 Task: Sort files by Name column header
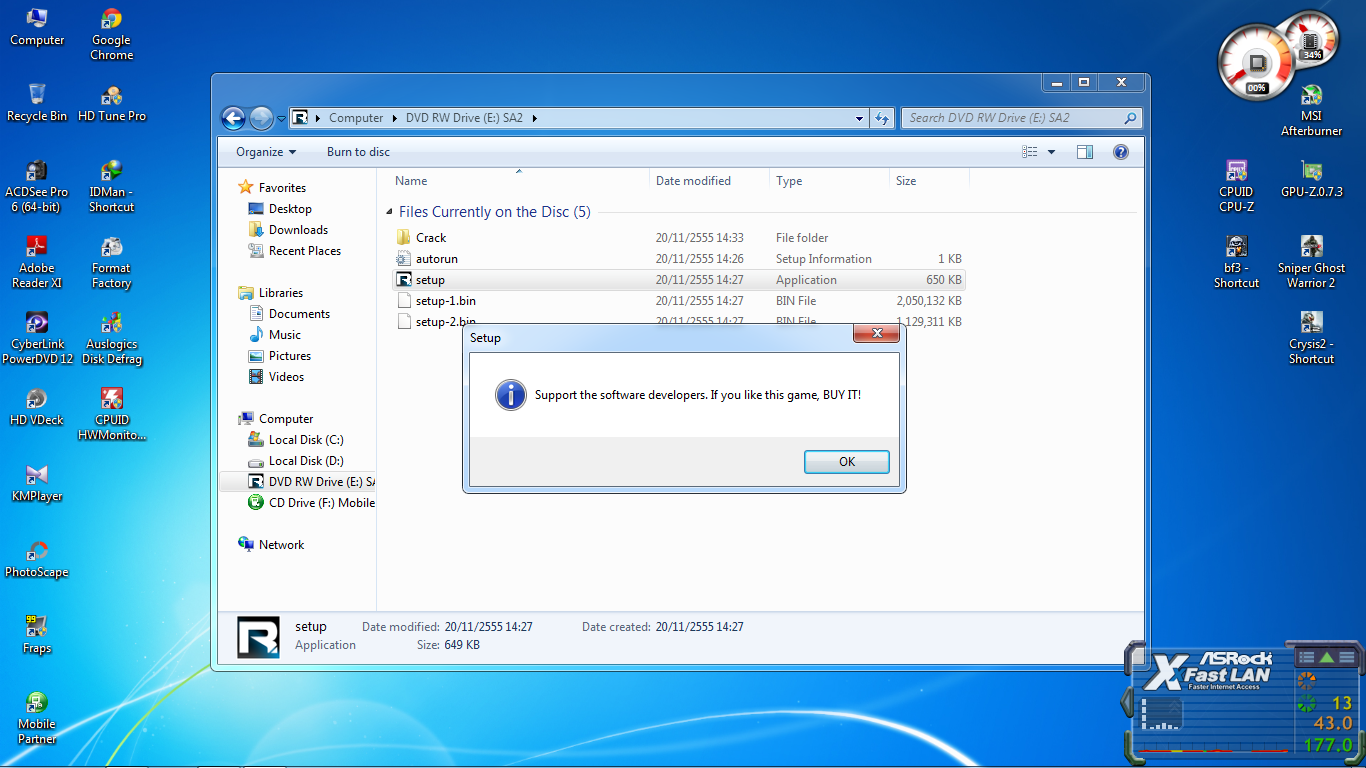pos(513,181)
